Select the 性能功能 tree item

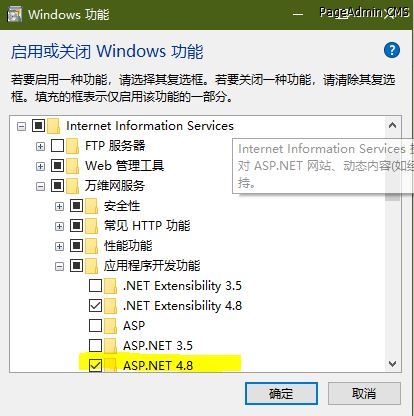click(128, 246)
